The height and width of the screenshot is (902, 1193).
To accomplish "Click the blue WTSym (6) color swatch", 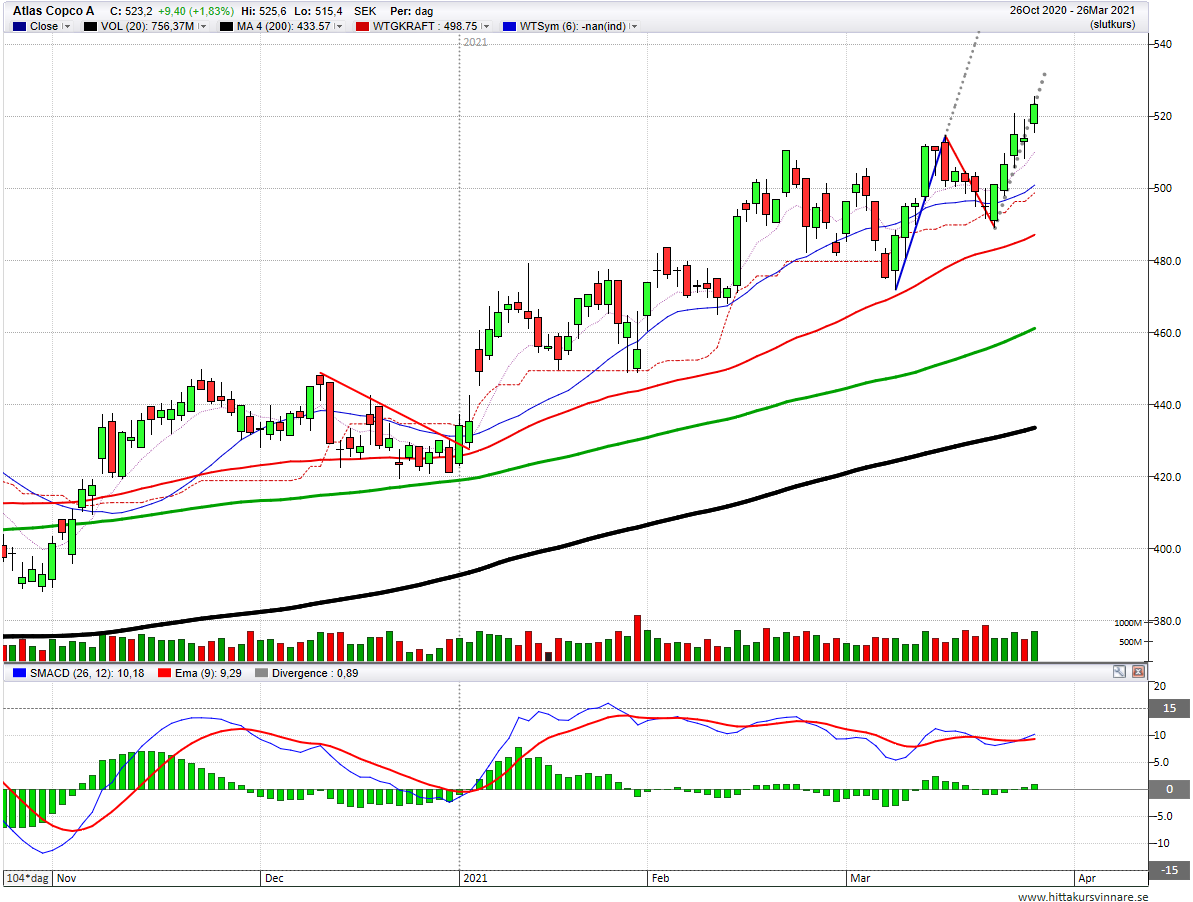I will (x=510, y=27).
